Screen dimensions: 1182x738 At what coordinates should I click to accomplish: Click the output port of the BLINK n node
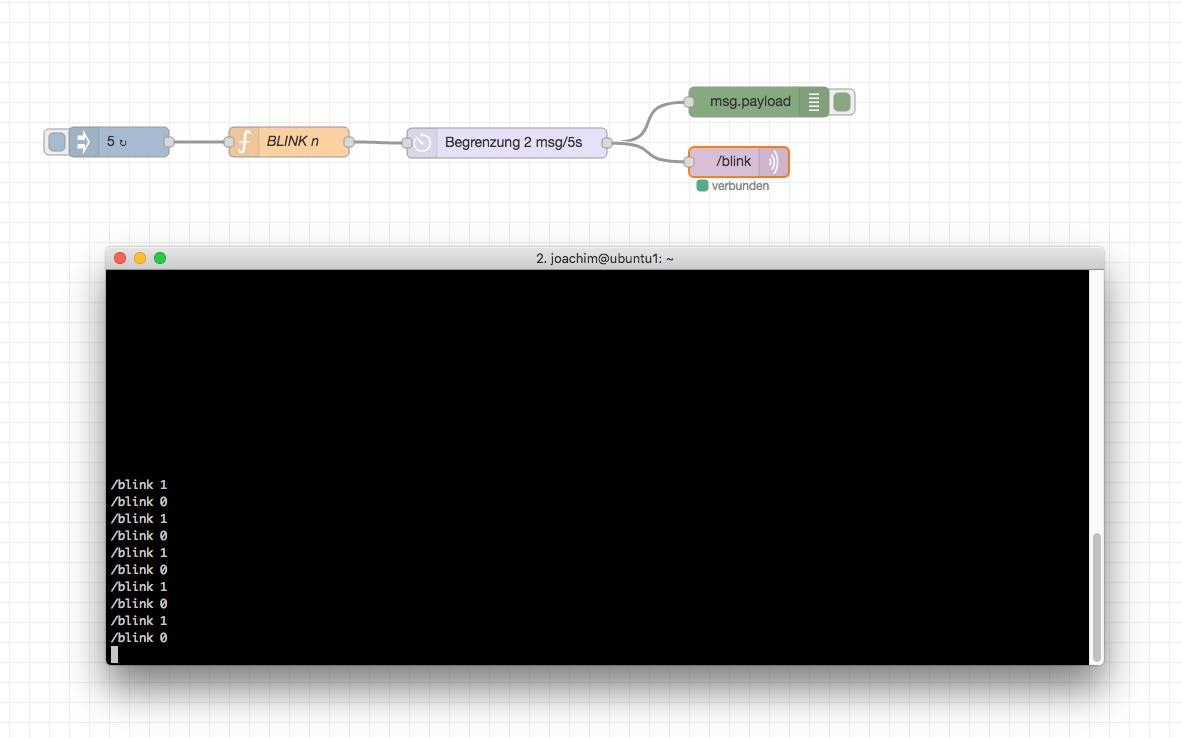point(349,142)
